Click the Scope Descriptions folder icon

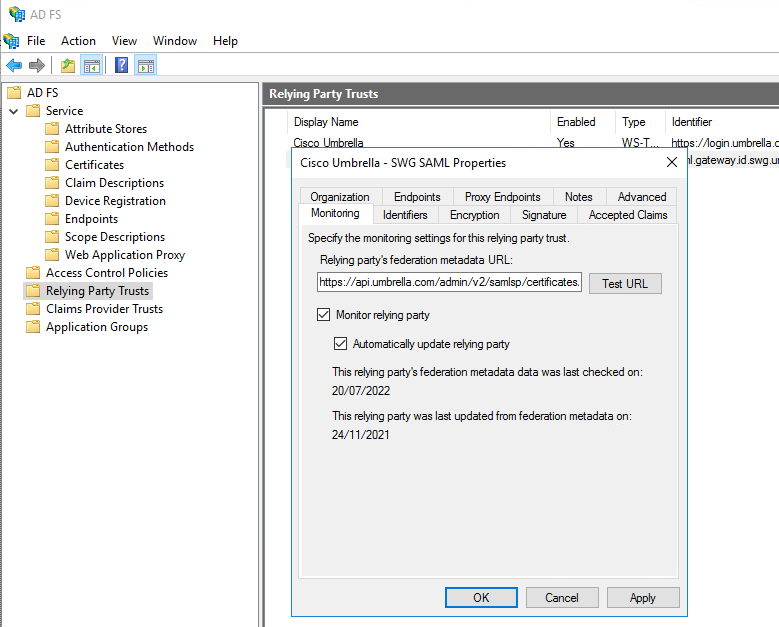tap(52, 236)
